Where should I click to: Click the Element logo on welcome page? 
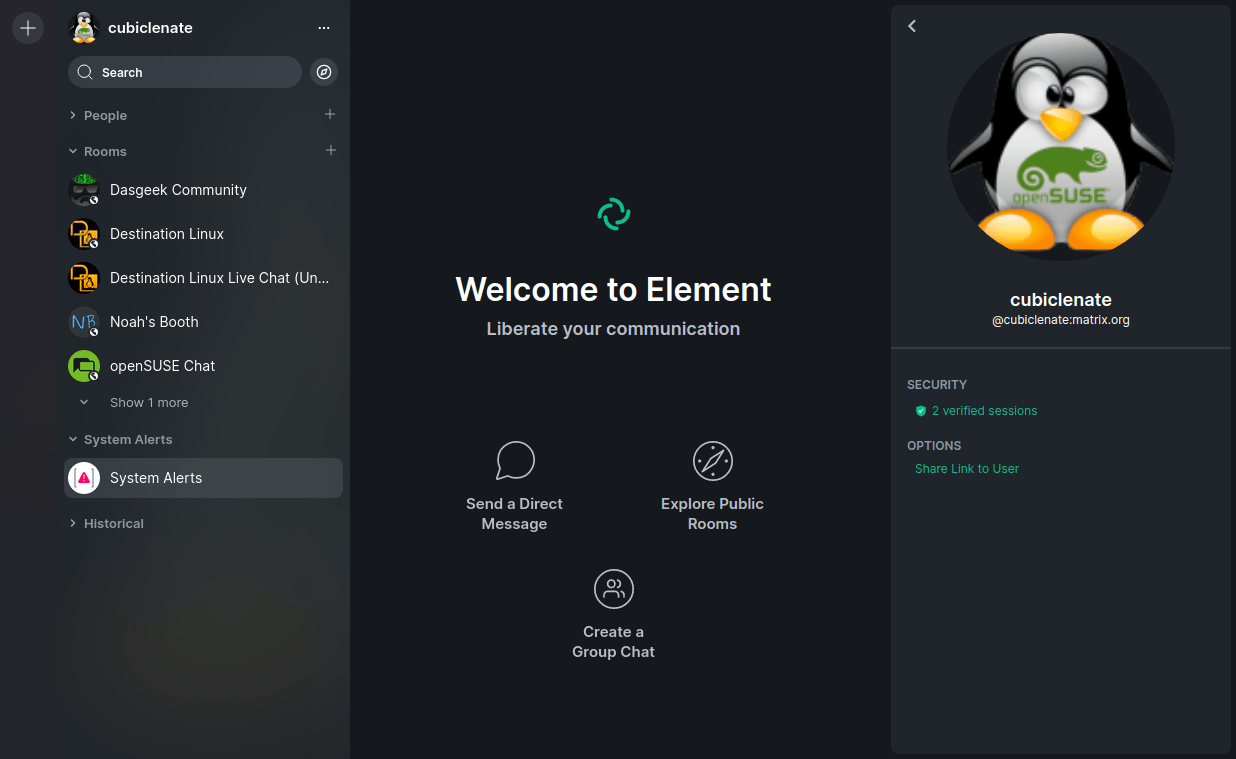[x=614, y=214]
